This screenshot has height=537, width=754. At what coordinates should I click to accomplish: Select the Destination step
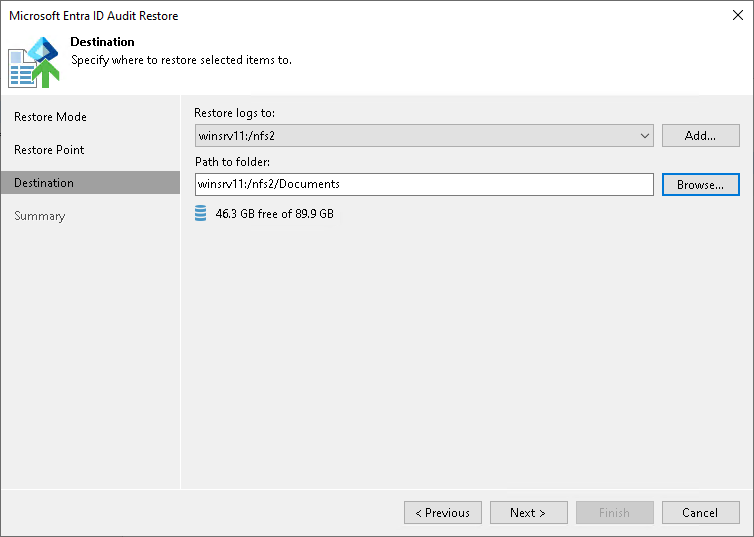(90, 183)
